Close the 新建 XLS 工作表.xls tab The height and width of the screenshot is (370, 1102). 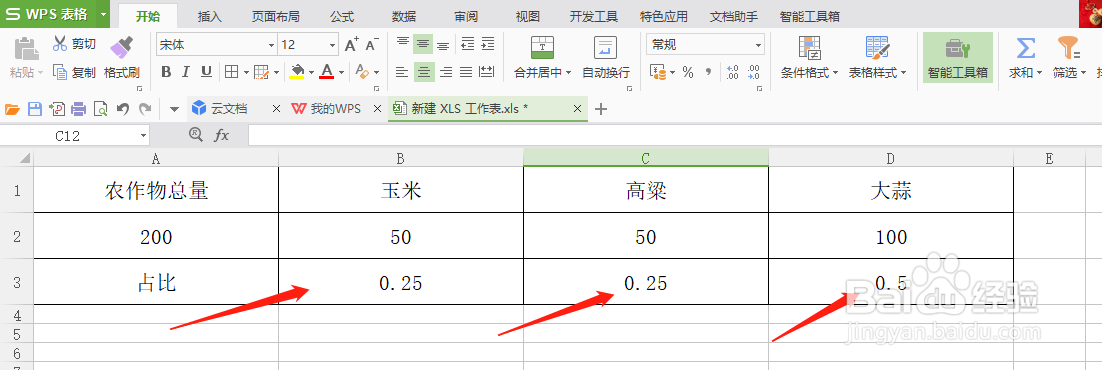(x=578, y=108)
